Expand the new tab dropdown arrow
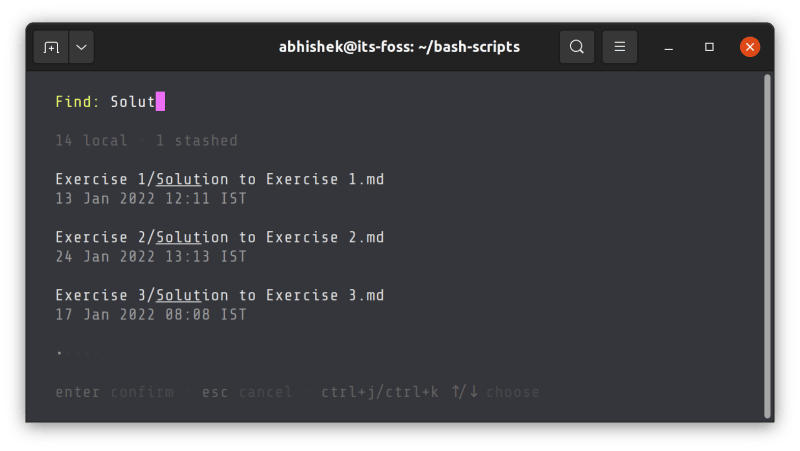The width and height of the screenshot is (800, 451). (x=80, y=47)
